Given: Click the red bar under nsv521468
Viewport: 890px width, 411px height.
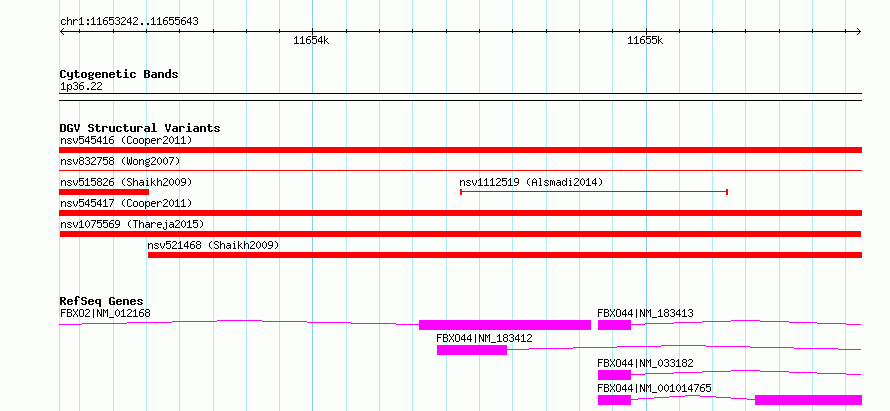Looking at the screenshot, I should pyautogui.click(x=505, y=255).
